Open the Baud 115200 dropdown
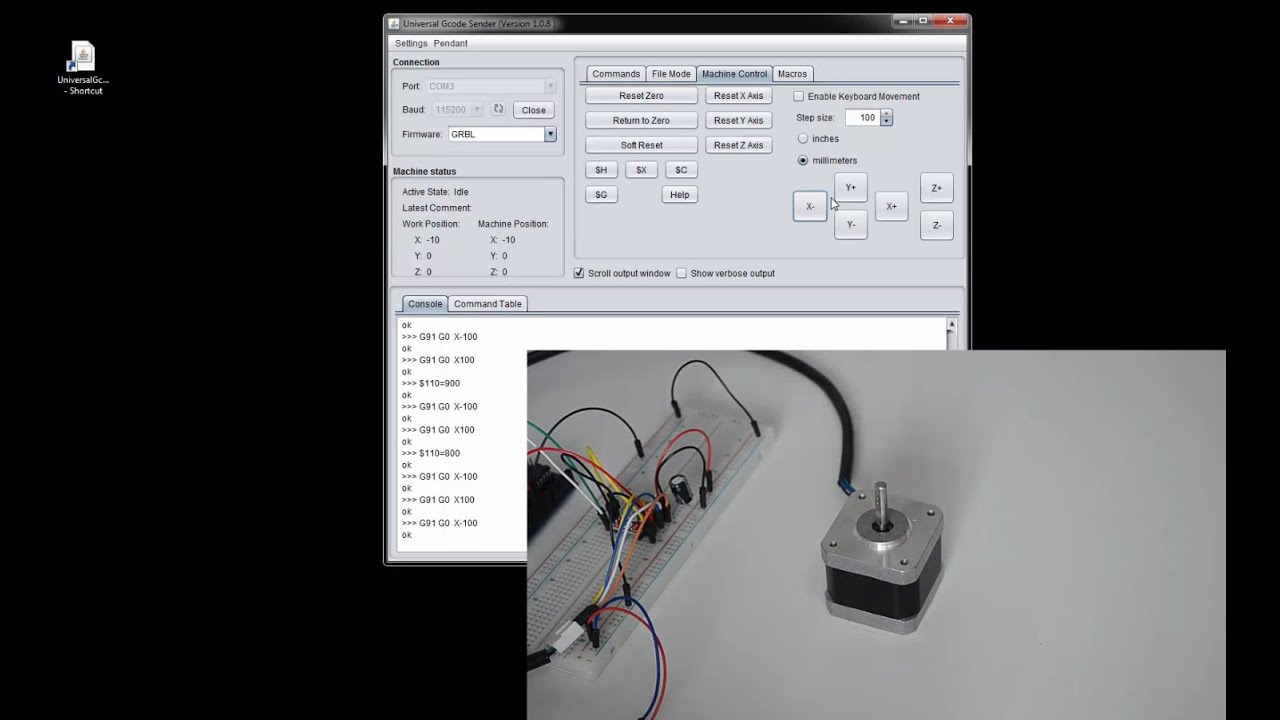 coord(475,109)
